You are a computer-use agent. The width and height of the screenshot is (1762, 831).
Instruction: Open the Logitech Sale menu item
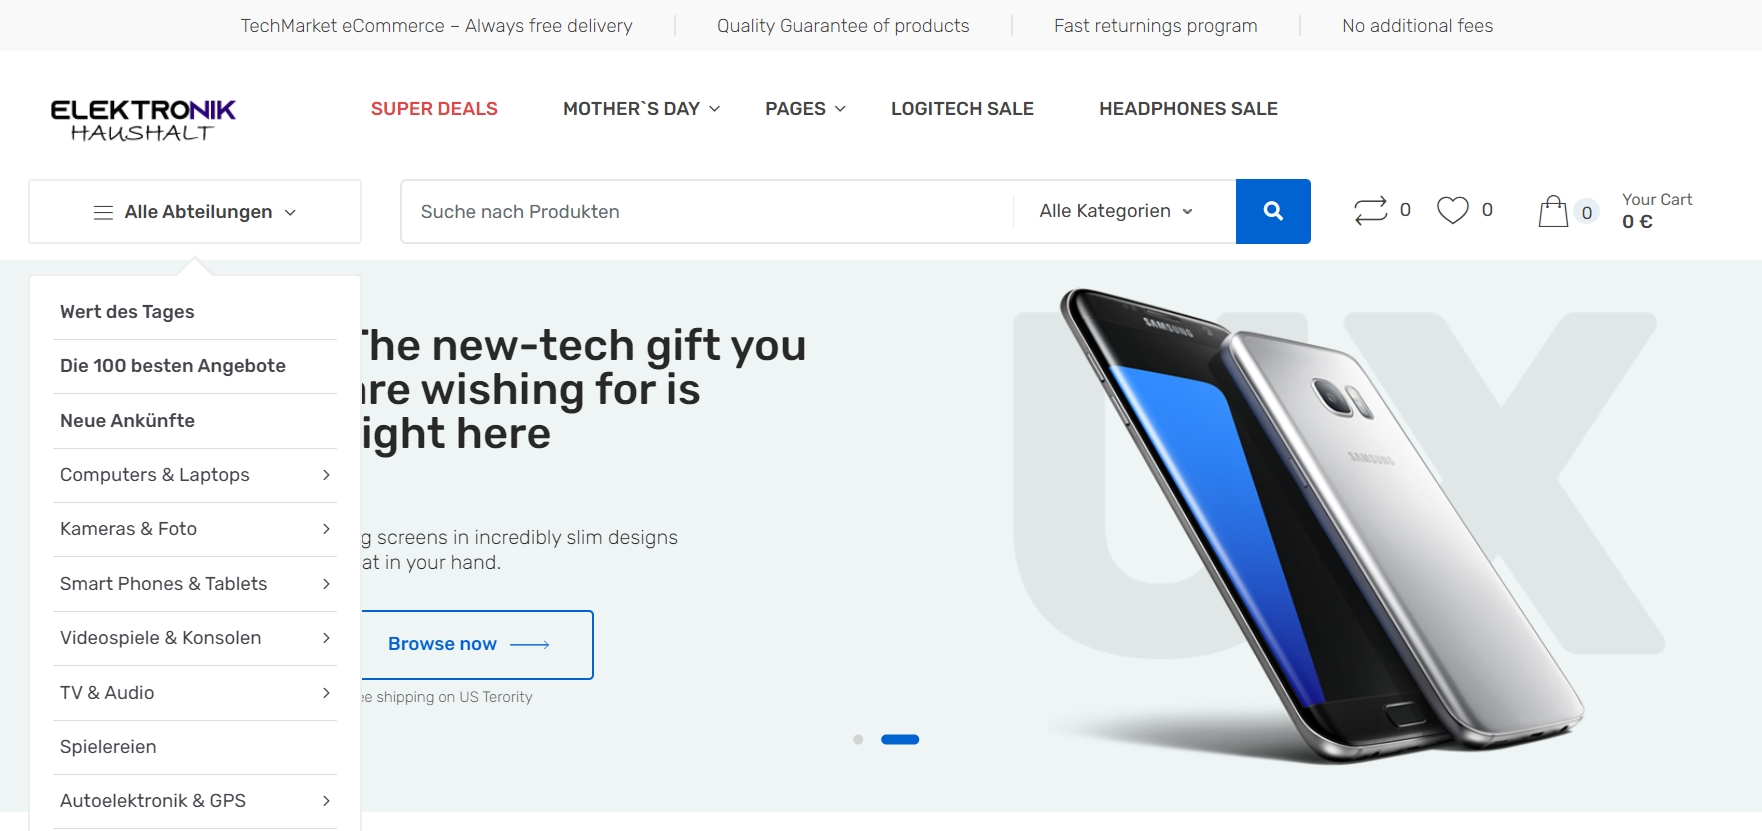coord(962,109)
